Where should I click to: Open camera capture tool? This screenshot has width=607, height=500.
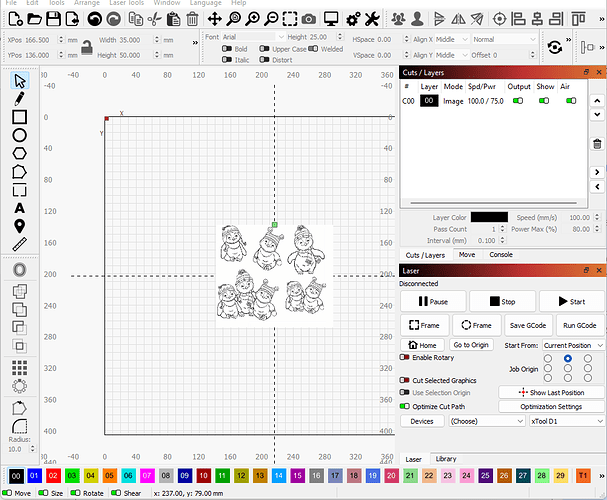pyautogui.click(x=309, y=19)
